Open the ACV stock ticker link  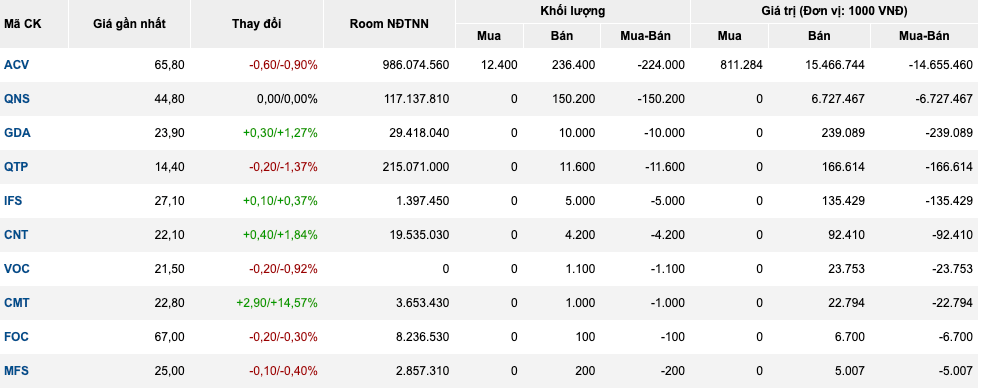(16, 64)
